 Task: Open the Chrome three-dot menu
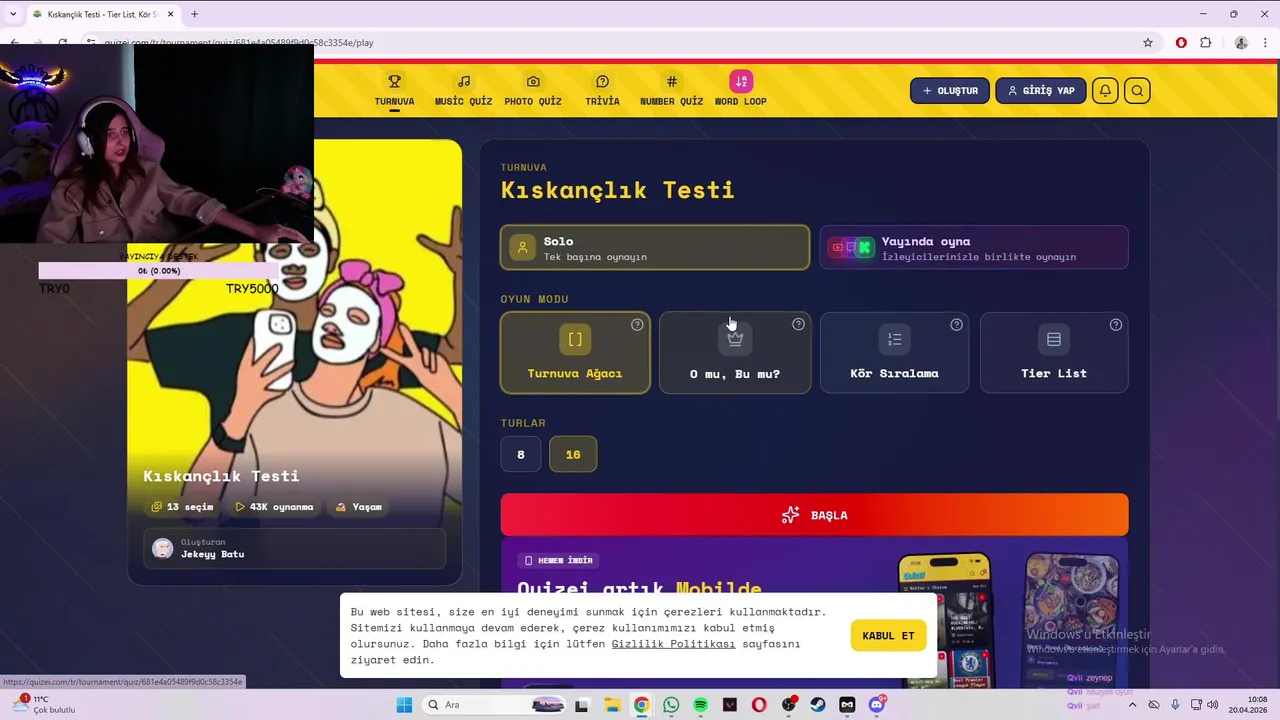coord(1266,43)
